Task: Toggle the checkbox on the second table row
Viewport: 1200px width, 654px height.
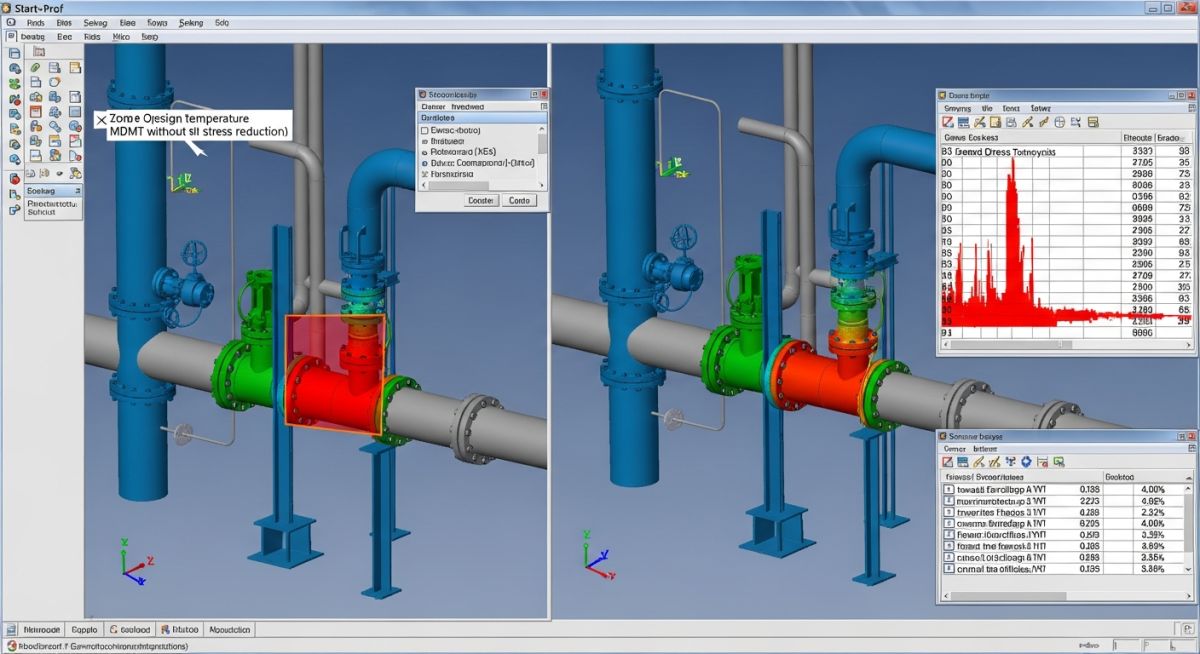Action: click(948, 501)
